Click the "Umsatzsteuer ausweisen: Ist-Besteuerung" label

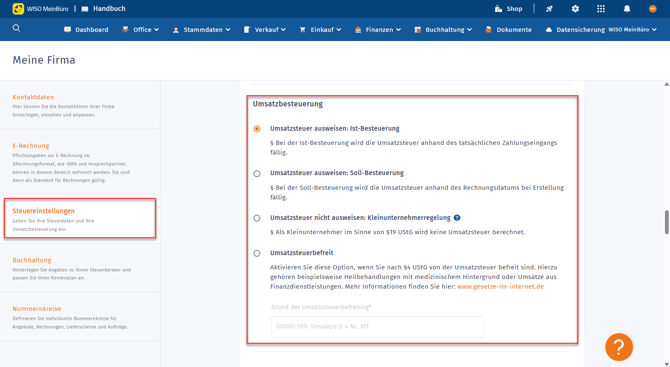335,129
